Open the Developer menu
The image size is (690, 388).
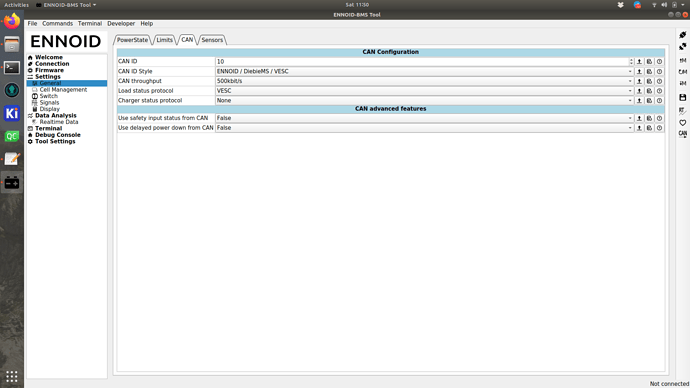click(121, 23)
